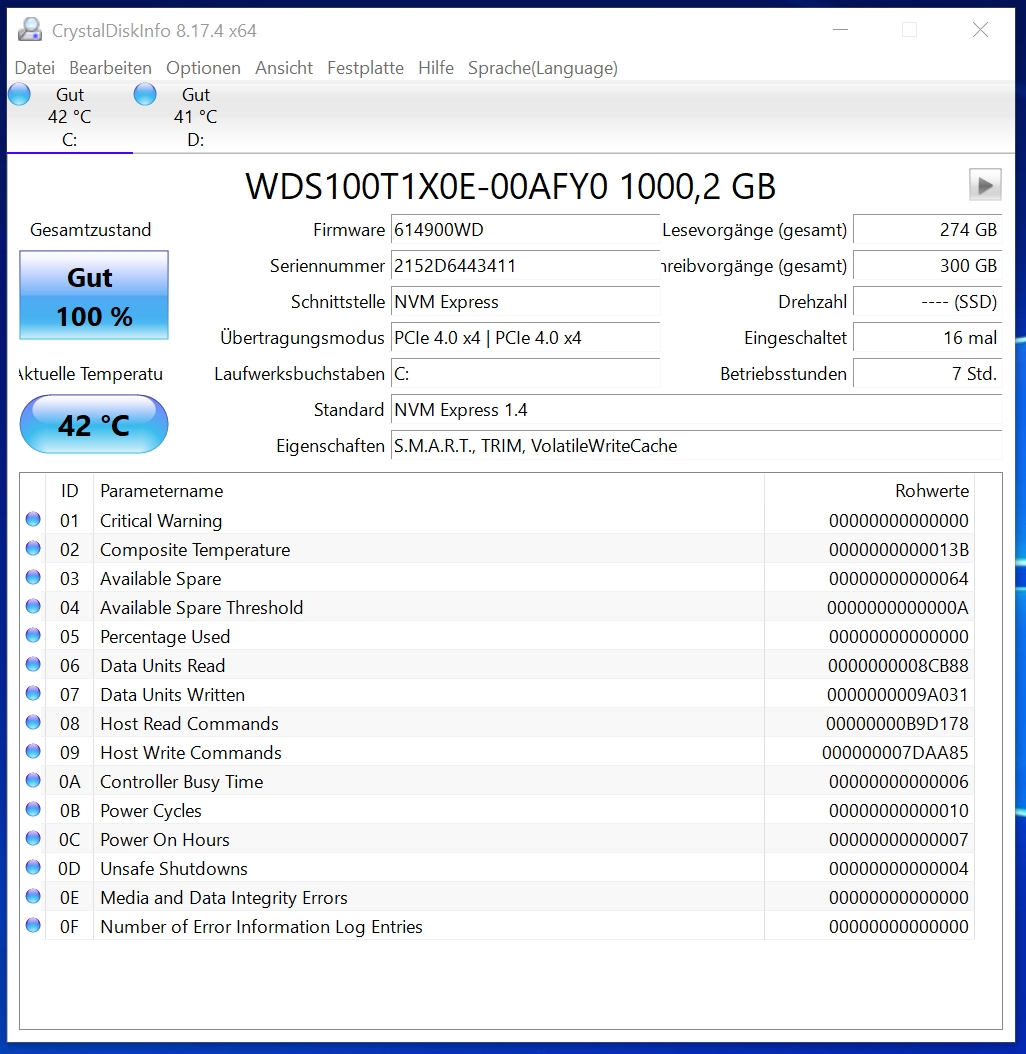Viewport: 1026px width, 1054px height.
Task: Click status orb for Available Spare row
Action: point(33,577)
